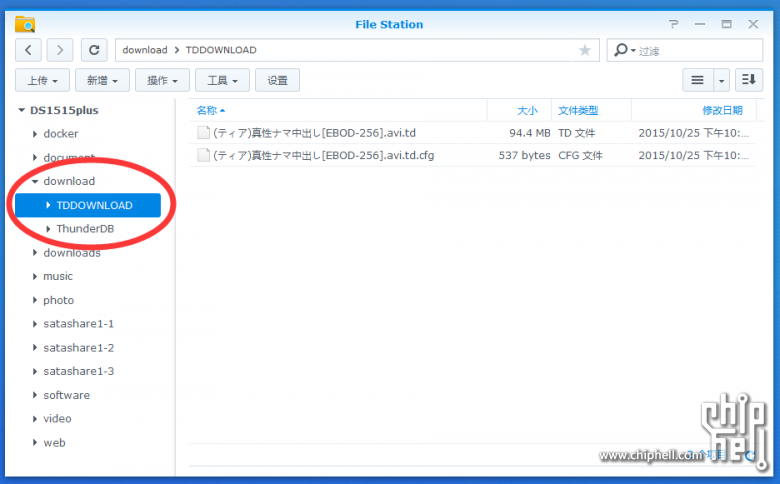Click 'TDDOWNLOAD' in the breadcrumb path
This screenshot has width=780, height=484.
pos(221,50)
